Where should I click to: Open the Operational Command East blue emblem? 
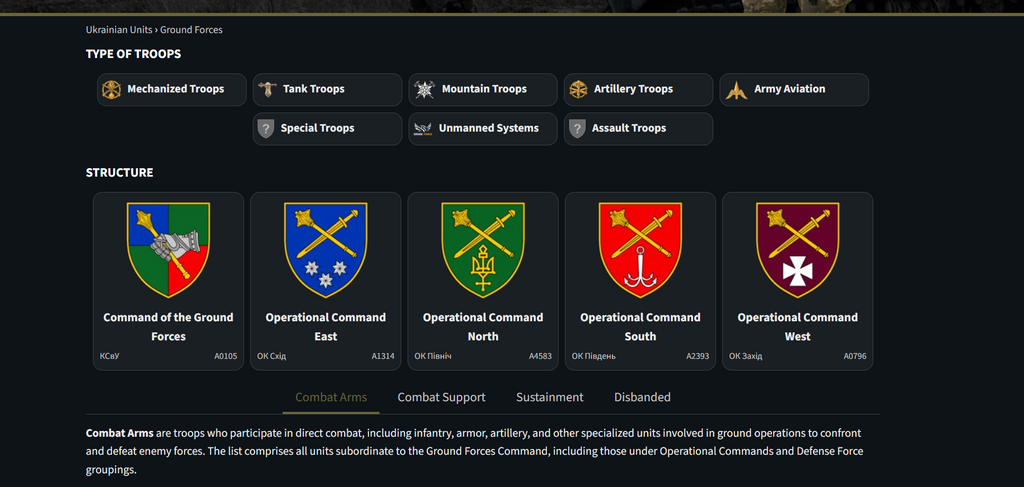point(326,250)
